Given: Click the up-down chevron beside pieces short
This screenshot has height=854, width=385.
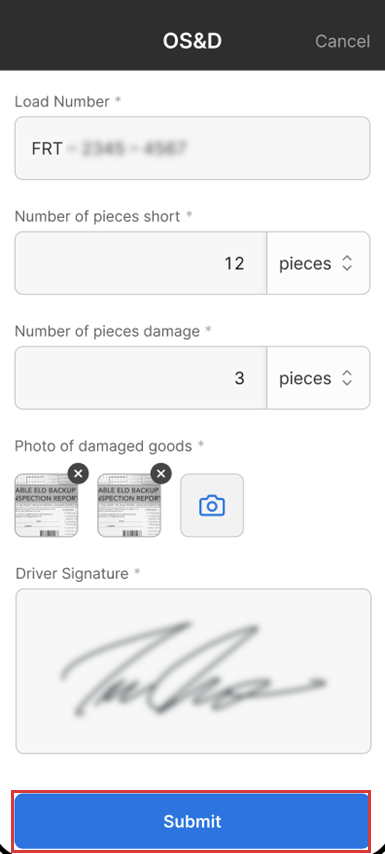Looking at the screenshot, I should point(347,264).
